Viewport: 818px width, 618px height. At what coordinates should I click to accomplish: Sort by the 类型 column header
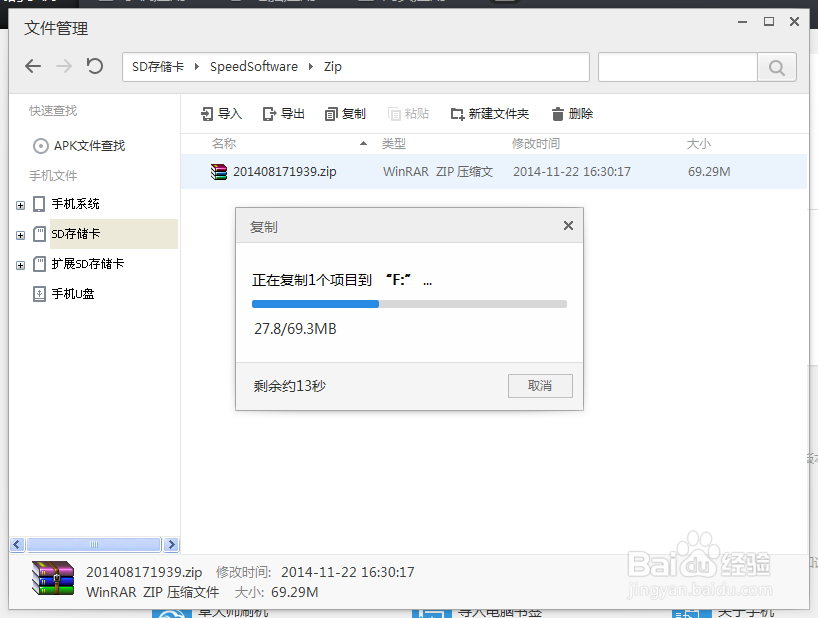pos(393,143)
